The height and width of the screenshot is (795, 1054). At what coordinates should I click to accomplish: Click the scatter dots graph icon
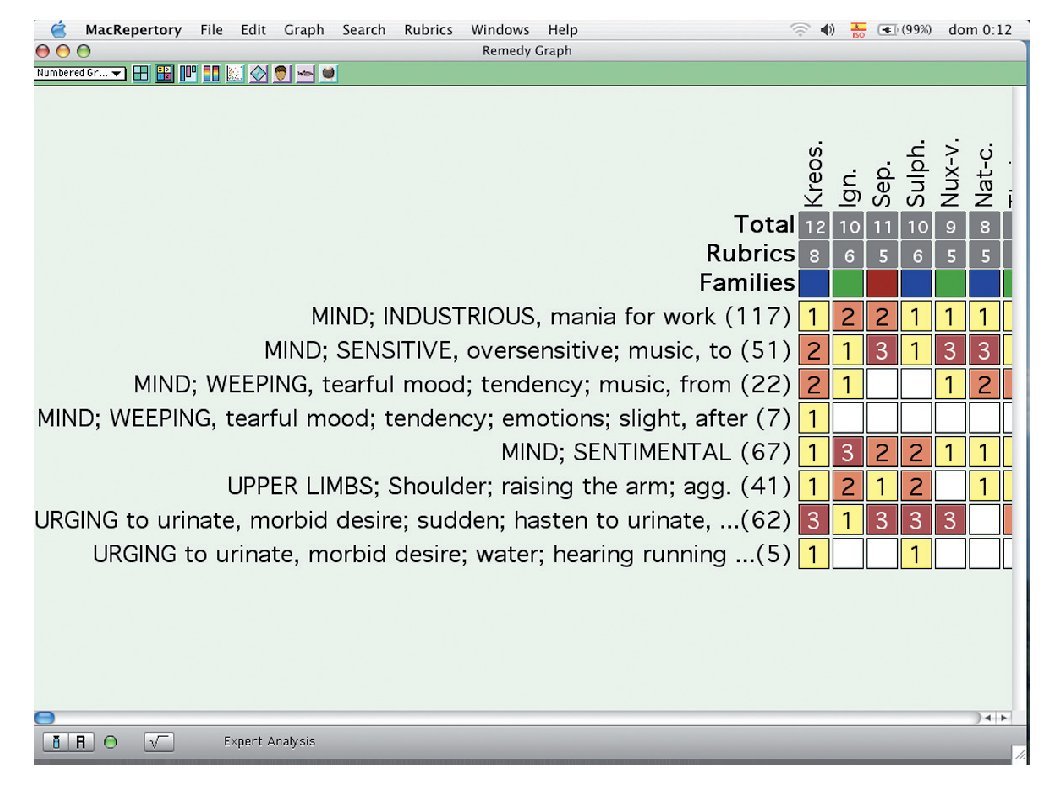click(234, 74)
